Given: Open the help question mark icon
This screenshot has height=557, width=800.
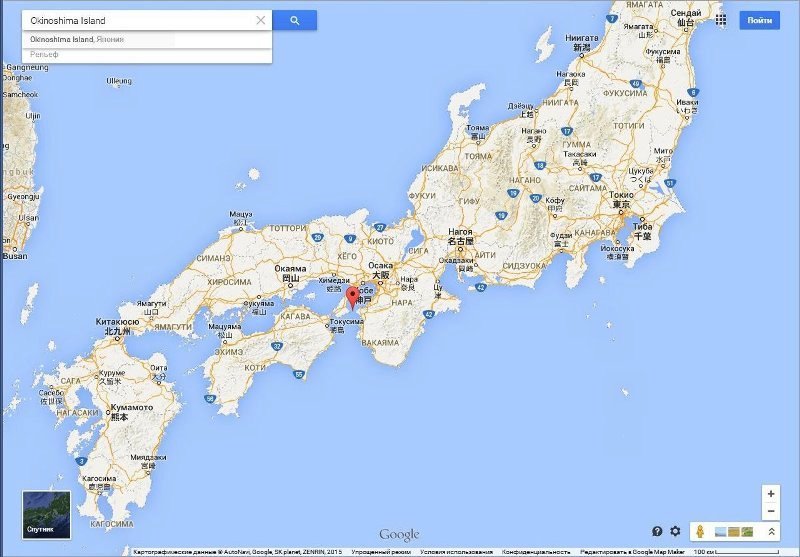Looking at the screenshot, I should tap(657, 531).
